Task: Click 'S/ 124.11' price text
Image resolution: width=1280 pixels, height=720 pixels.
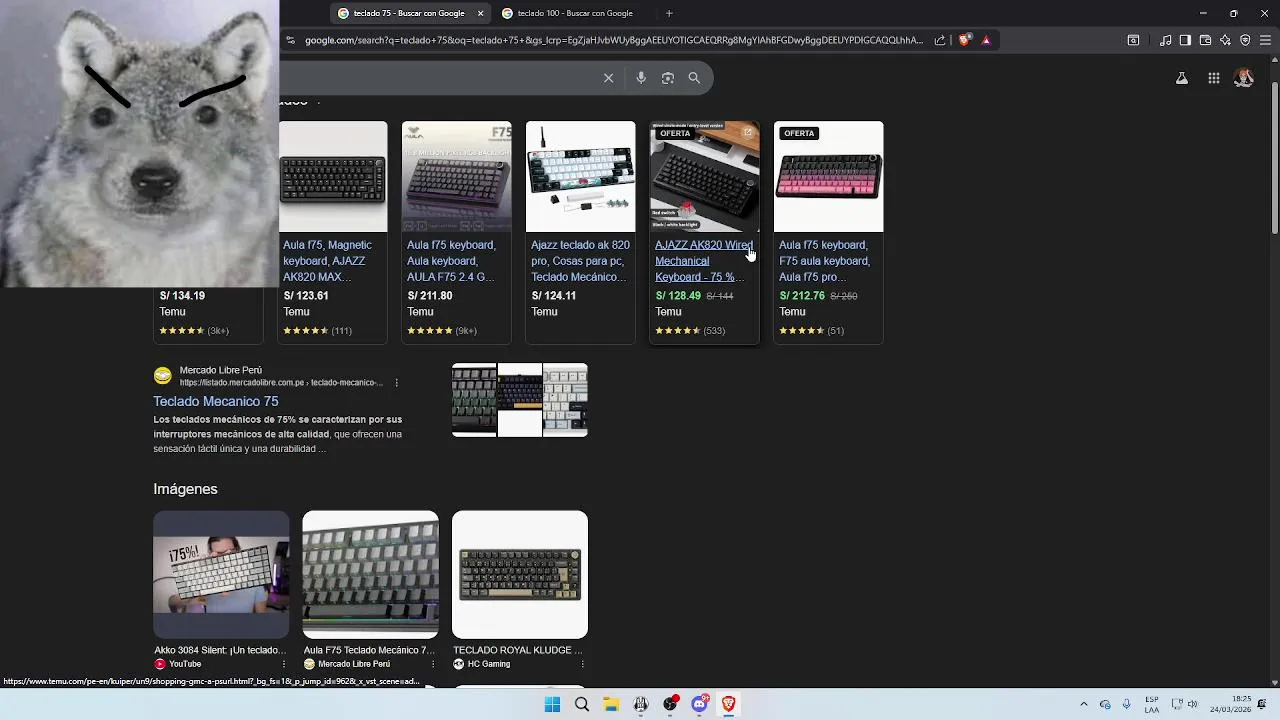Action: click(x=554, y=296)
